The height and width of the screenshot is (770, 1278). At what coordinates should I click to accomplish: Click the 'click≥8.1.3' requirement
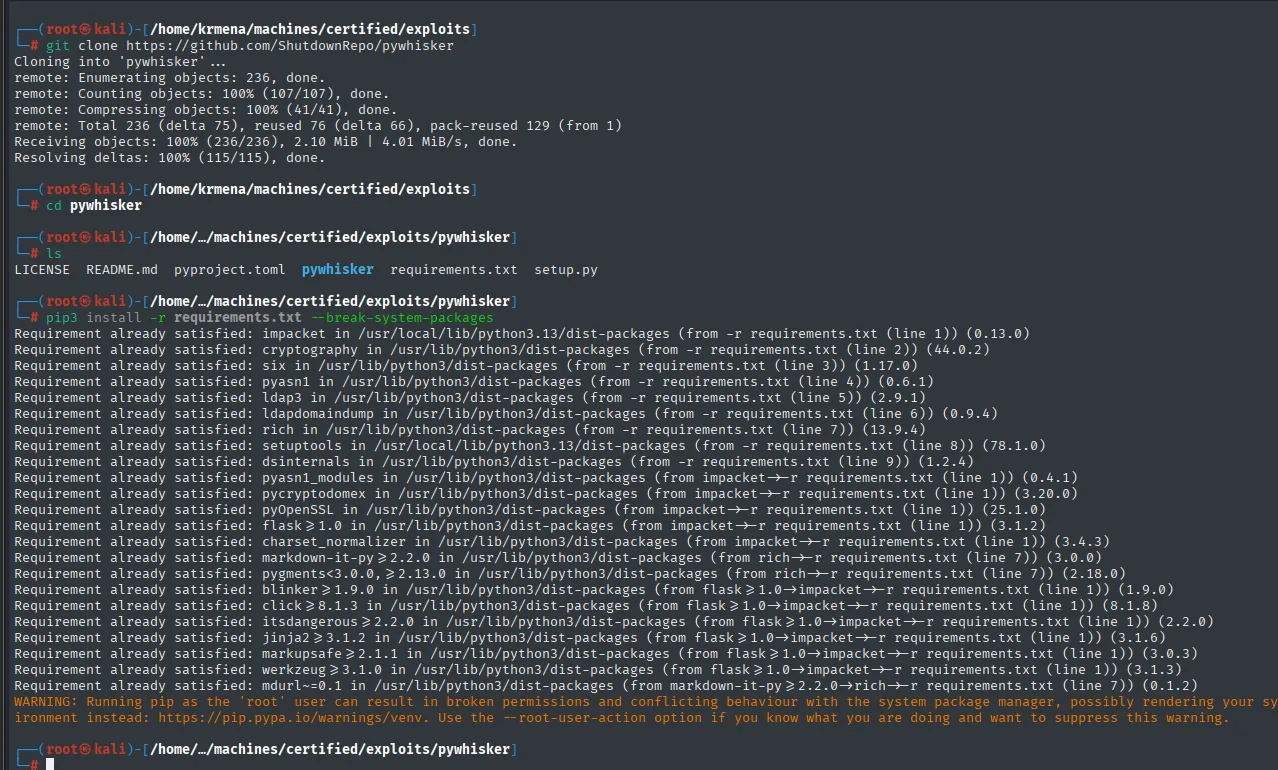(x=310, y=605)
